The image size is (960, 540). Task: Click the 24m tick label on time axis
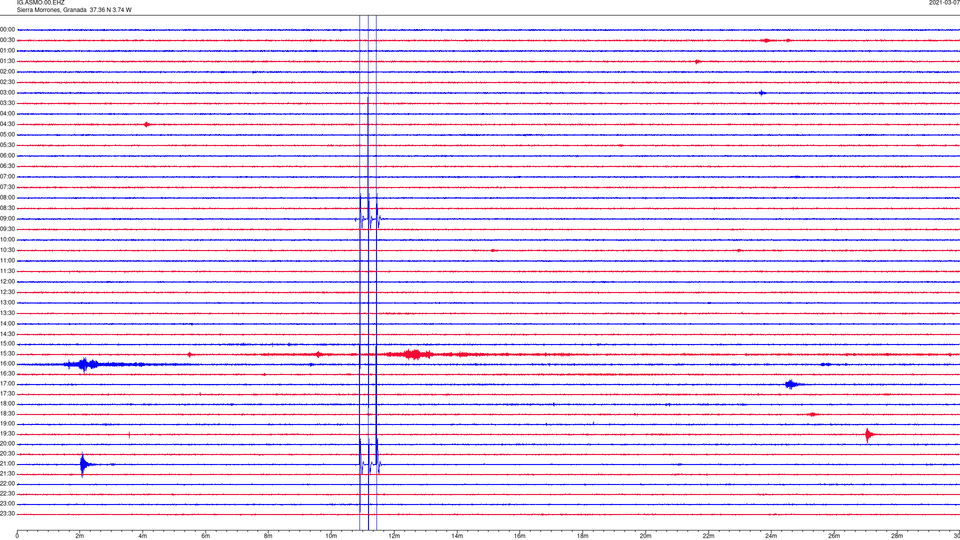tap(771, 536)
